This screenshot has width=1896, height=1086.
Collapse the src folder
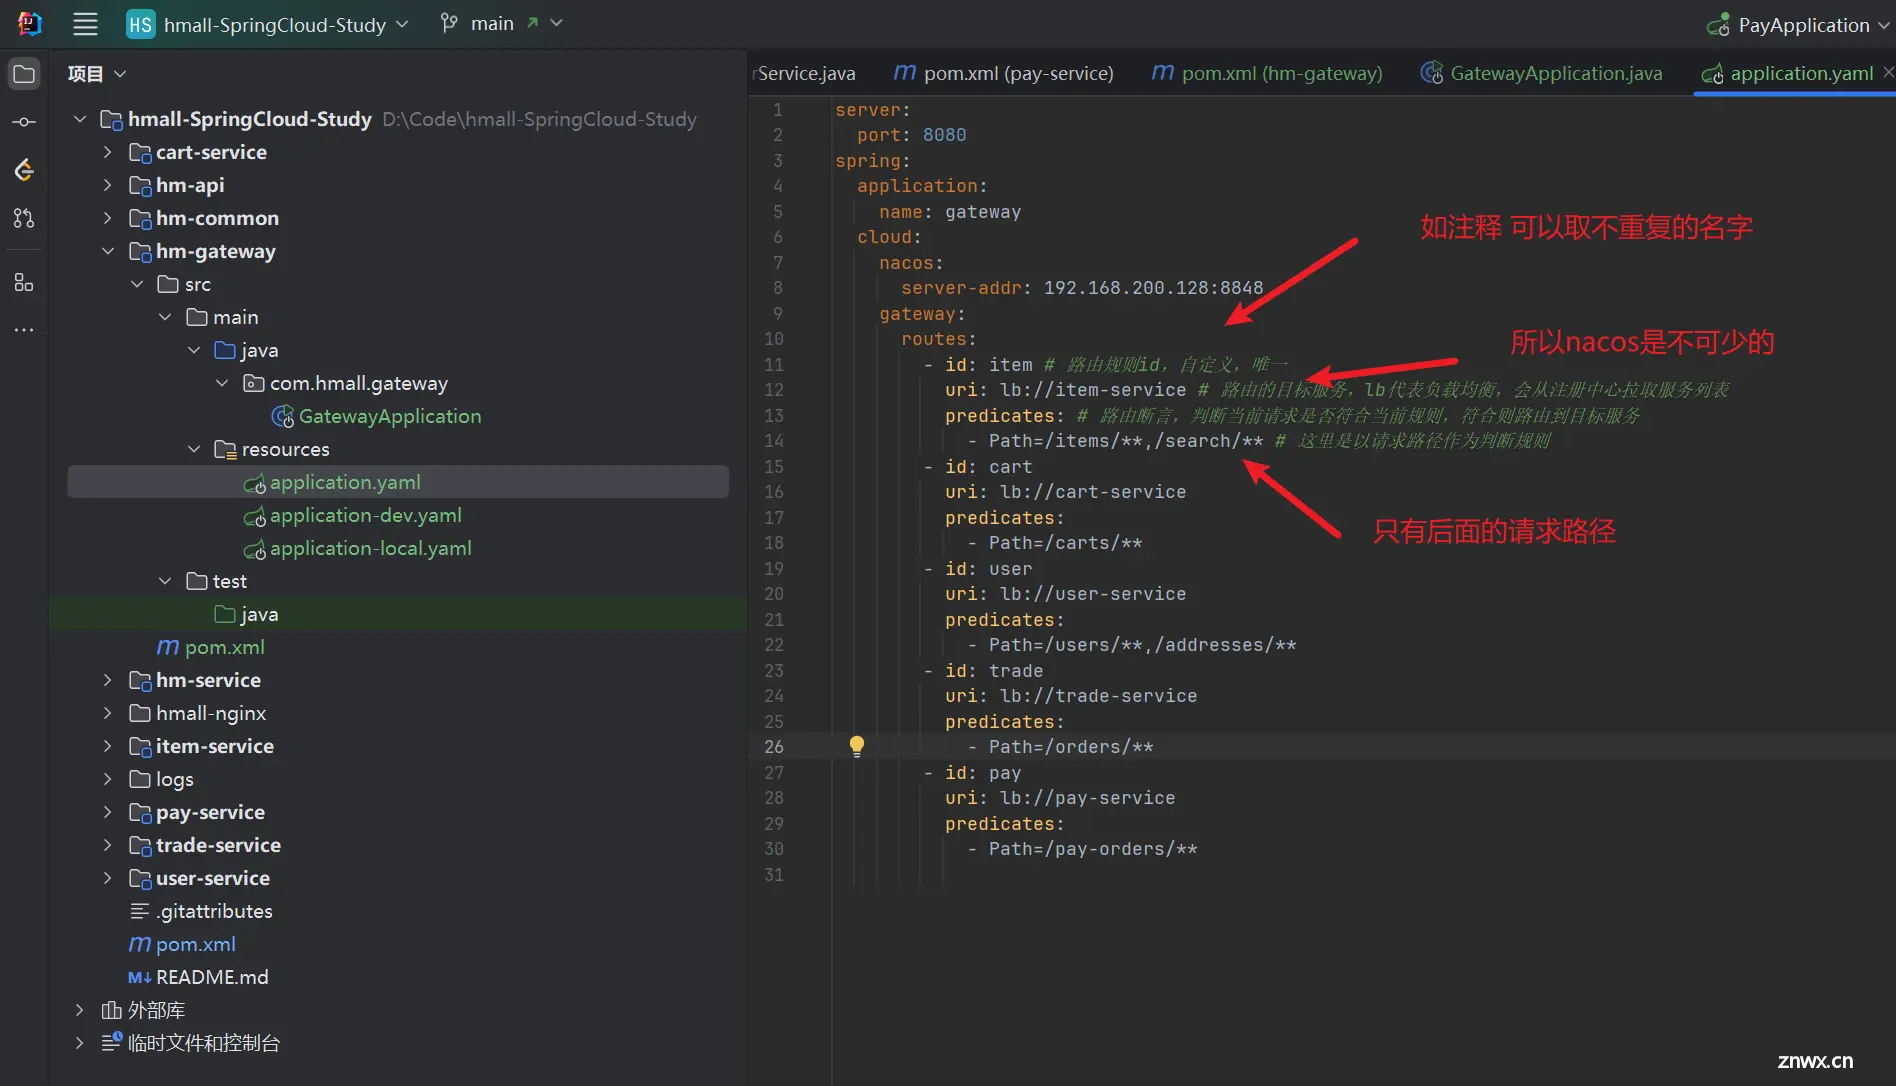click(137, 284)
